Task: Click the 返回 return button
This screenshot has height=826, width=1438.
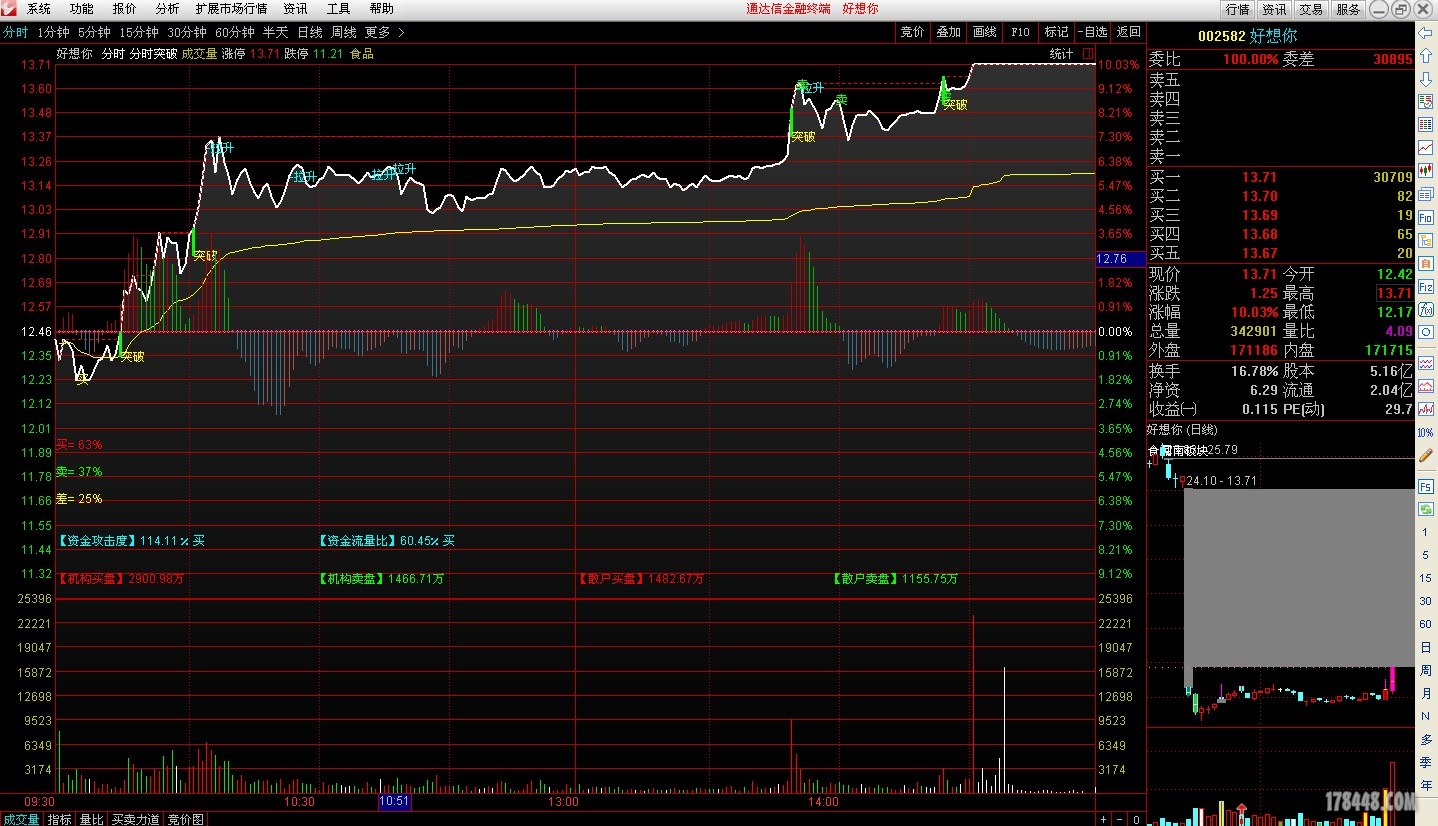Action: (1129, 32)
